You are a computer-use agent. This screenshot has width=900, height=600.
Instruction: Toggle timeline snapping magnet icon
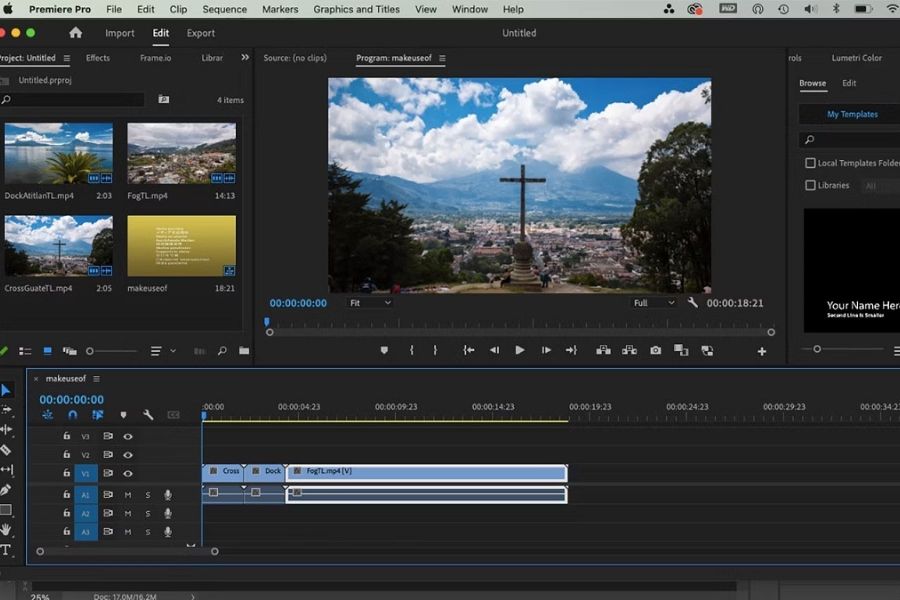click(x=72, y=415)
